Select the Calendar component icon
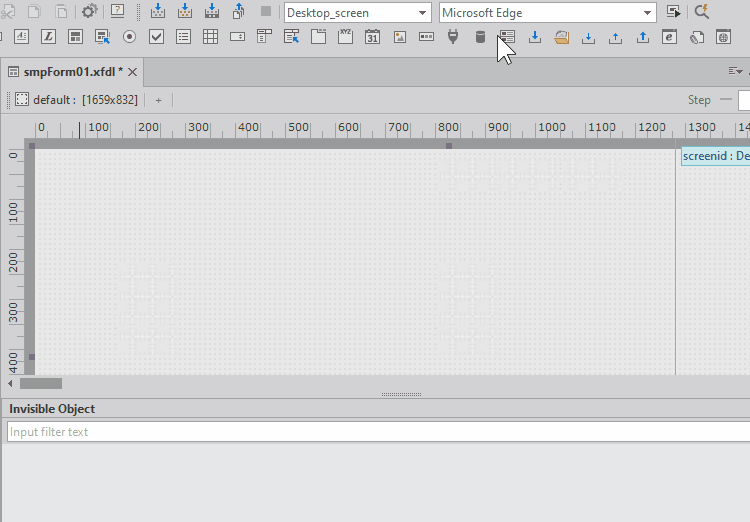 (x=373, y=37)
